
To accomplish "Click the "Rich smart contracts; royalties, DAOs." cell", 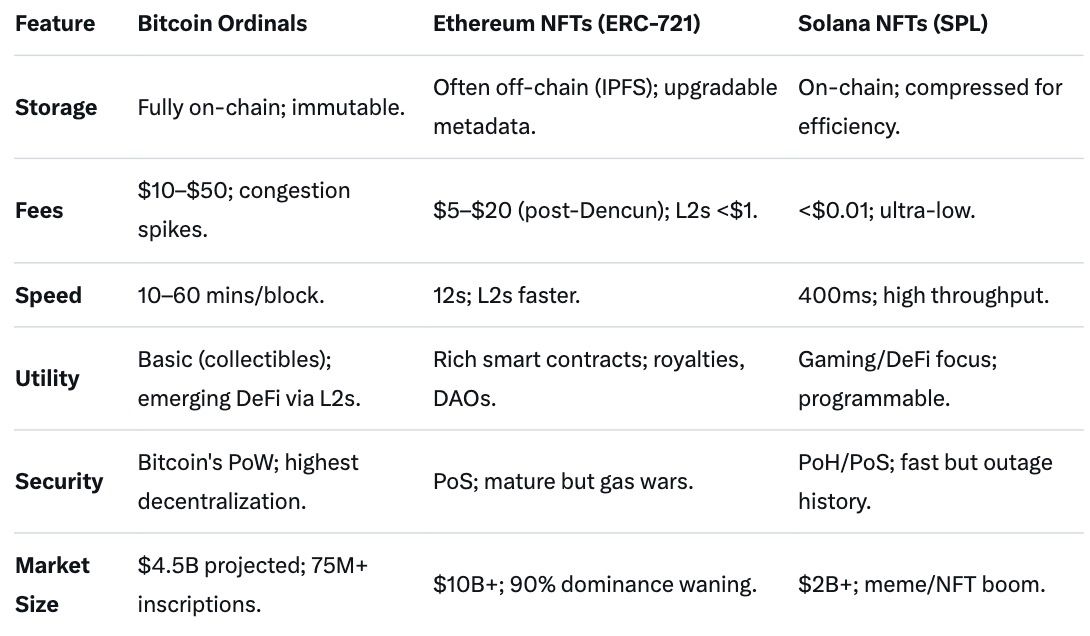I will point(588,378).
